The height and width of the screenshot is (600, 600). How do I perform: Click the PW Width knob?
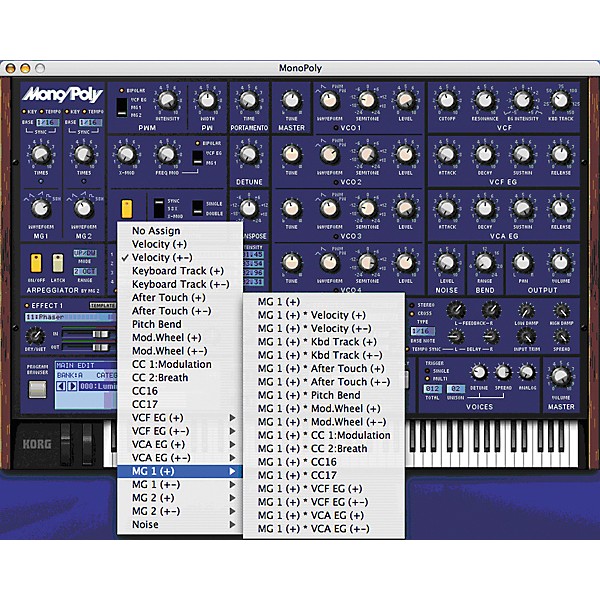pos(207,101)
